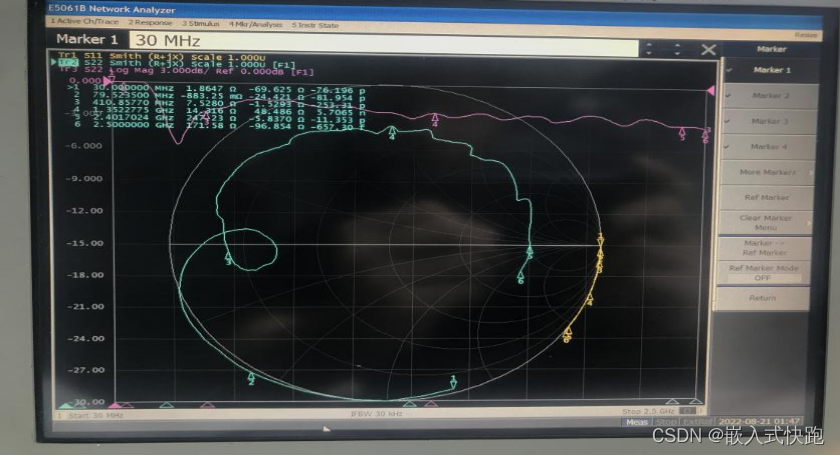Expand the Clear Marker Menu submenu
The image size is (840, 456).
pyautogui.click(x=766, y=222)
